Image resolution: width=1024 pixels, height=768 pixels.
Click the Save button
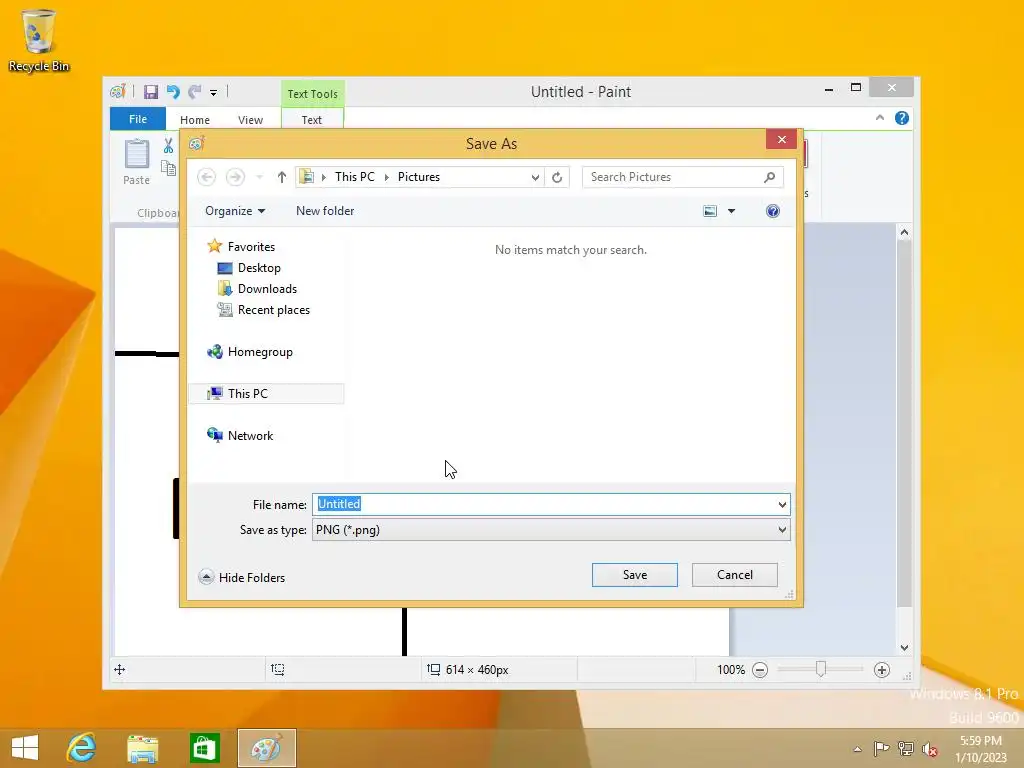click(635, 575)
